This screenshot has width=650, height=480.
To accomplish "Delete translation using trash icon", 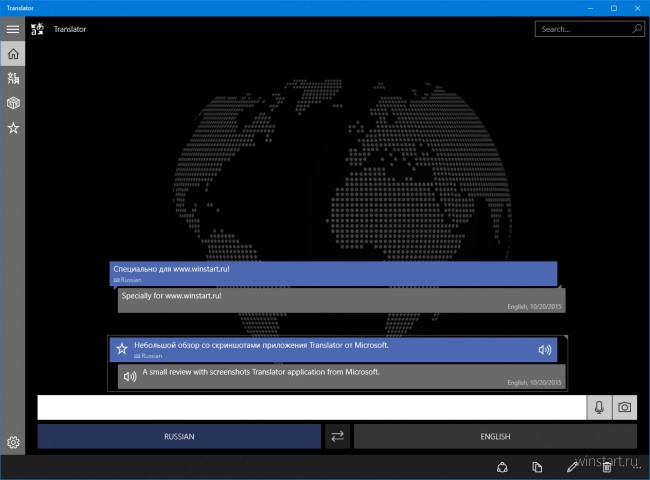I will [x=607, y=468].
